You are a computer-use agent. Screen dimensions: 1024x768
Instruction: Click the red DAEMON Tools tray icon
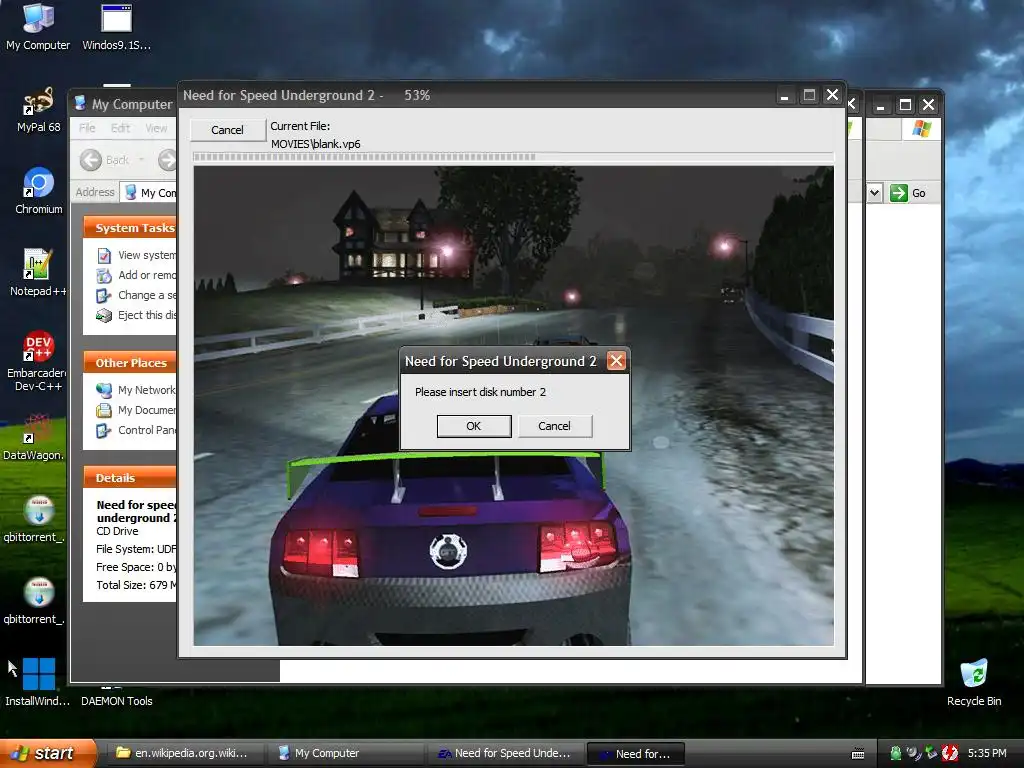point(950,753)
